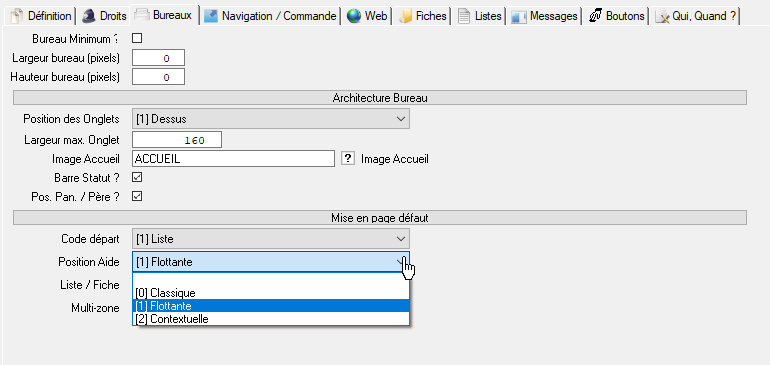Collapse the Position Aide dropdown arrow
The height and width of the screenshot is (365, 770).
[401, 262]
